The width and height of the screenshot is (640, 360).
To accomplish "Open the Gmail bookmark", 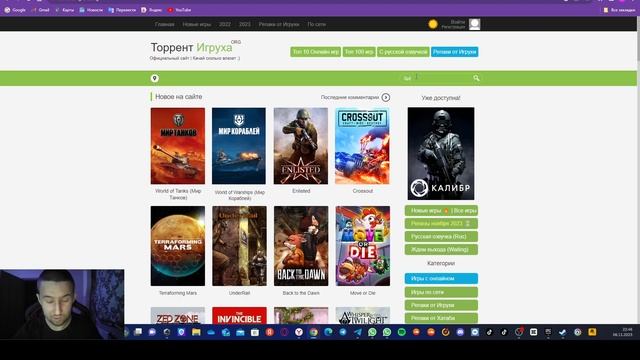I will 40,10.
